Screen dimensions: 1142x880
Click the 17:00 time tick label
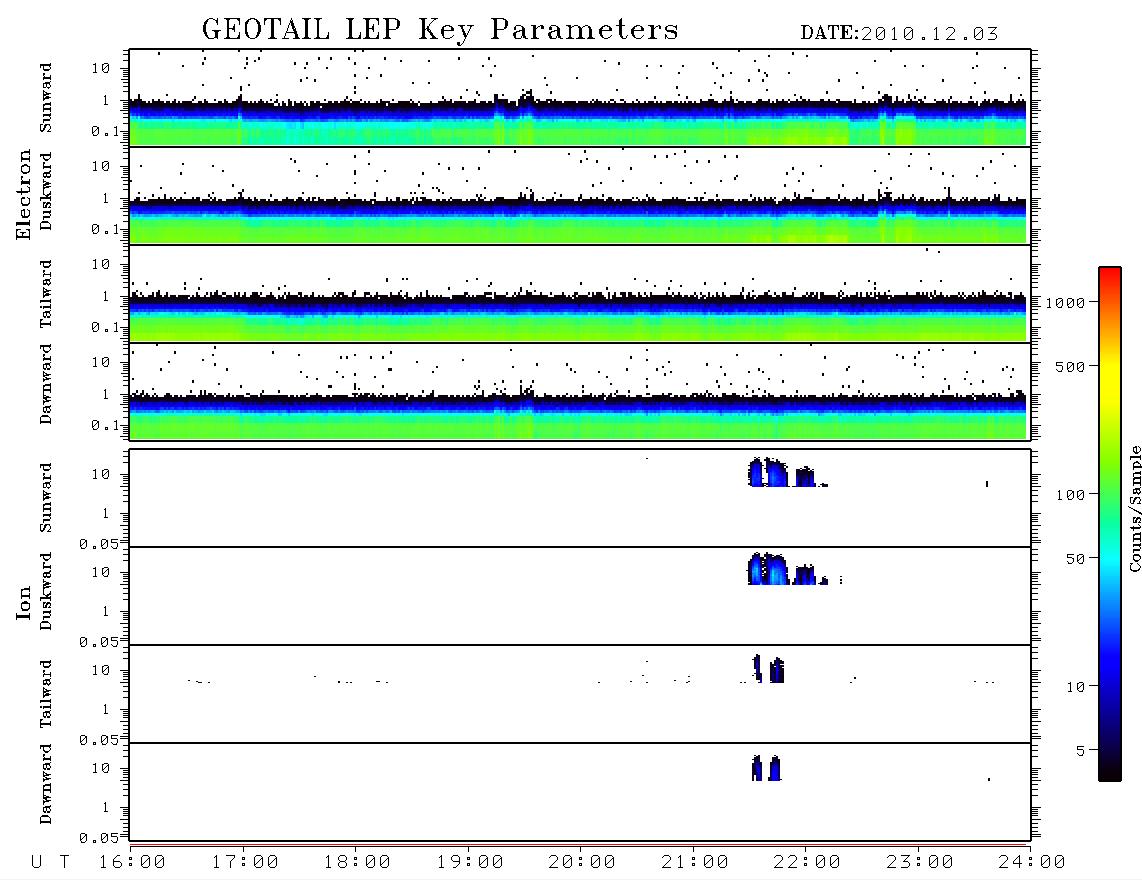[x=245, y=862]
